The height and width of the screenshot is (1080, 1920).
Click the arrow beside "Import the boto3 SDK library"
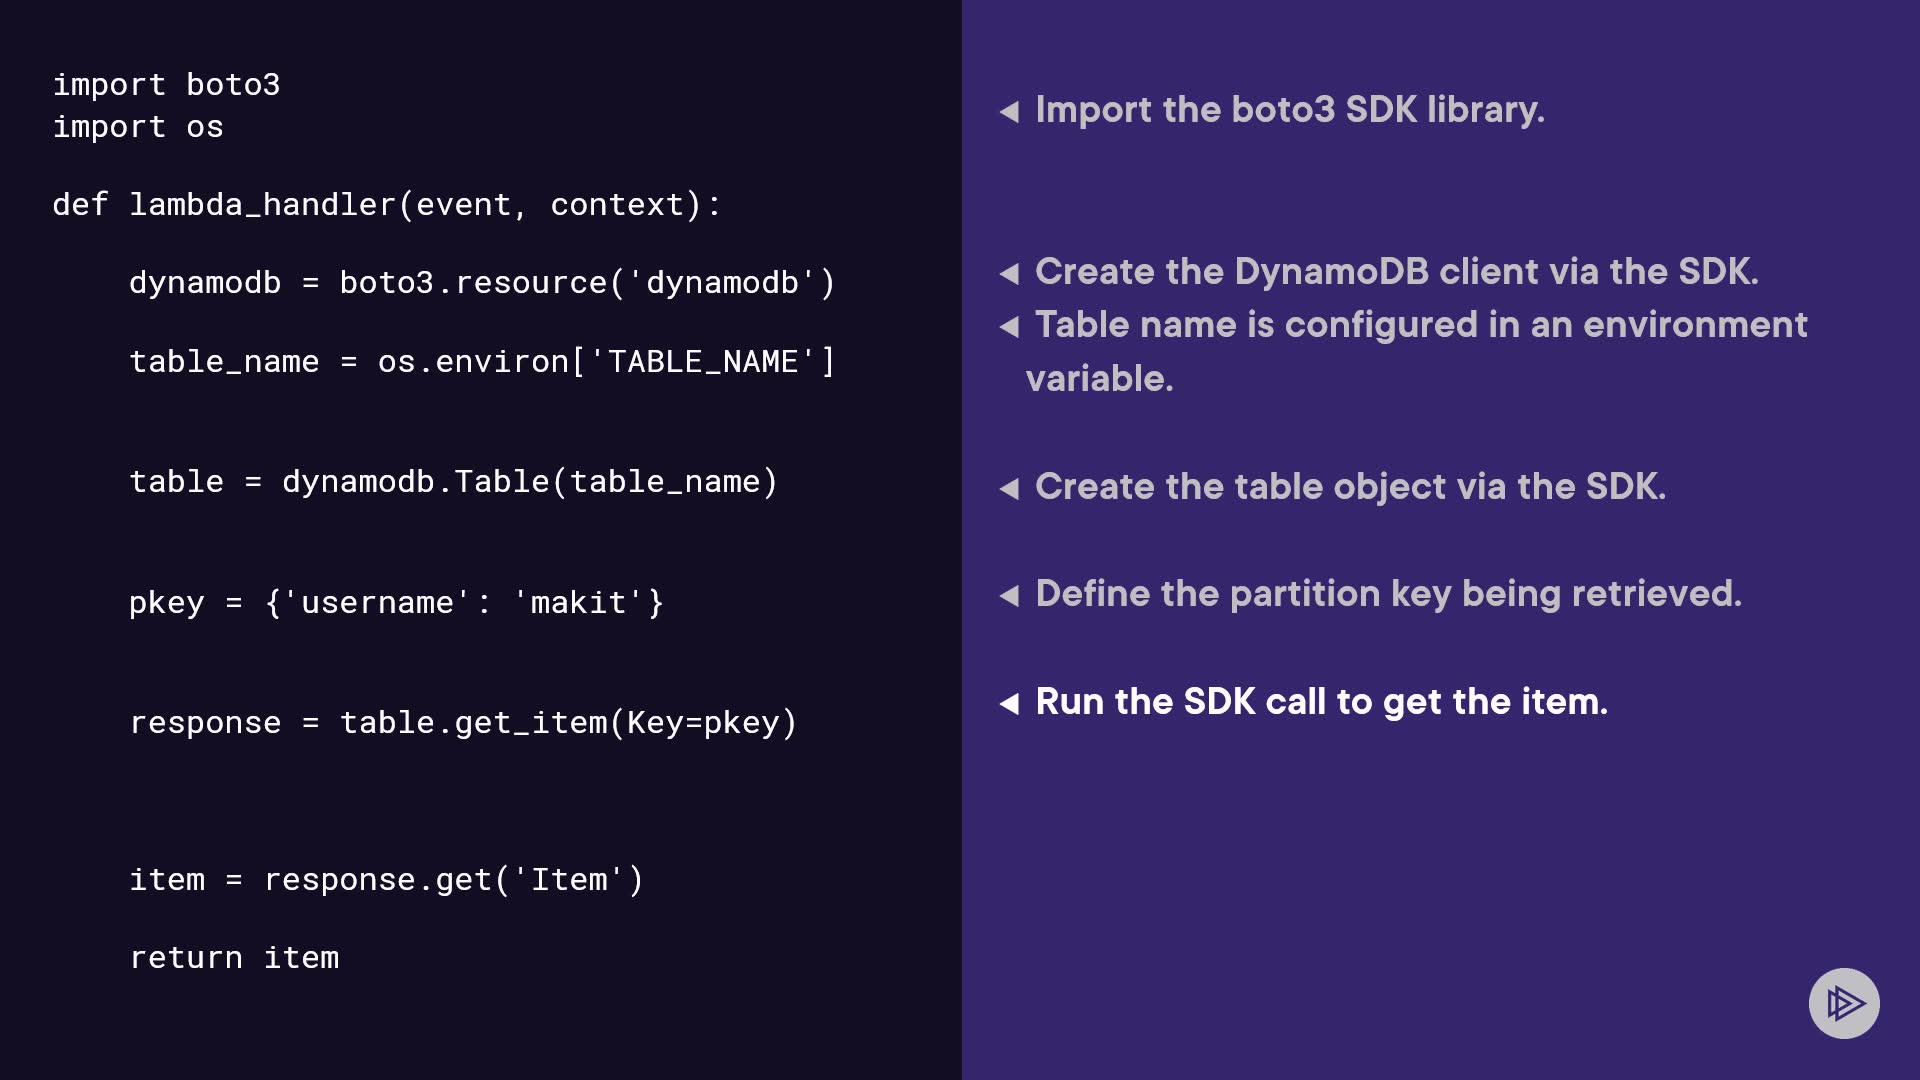tap(1009, 111)
